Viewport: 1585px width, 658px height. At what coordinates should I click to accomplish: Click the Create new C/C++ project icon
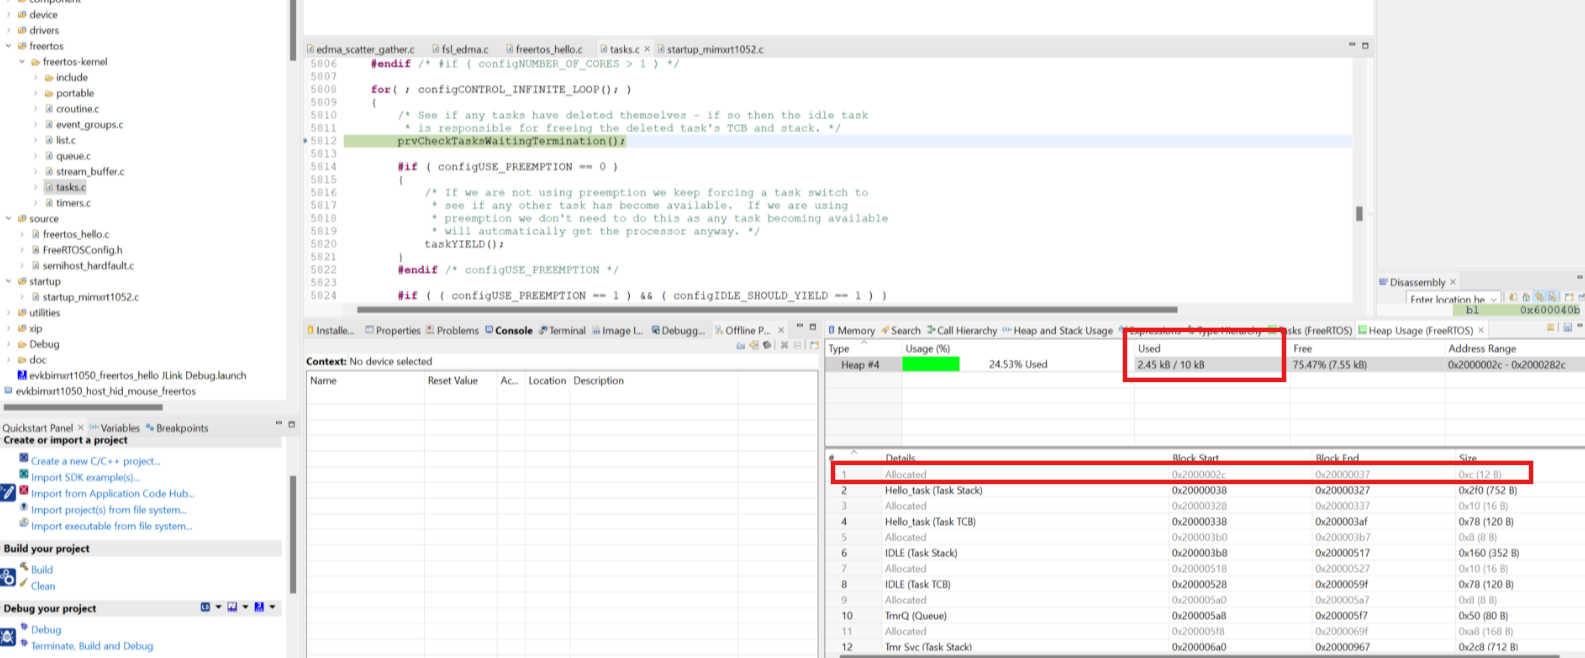tap(24, 459)
